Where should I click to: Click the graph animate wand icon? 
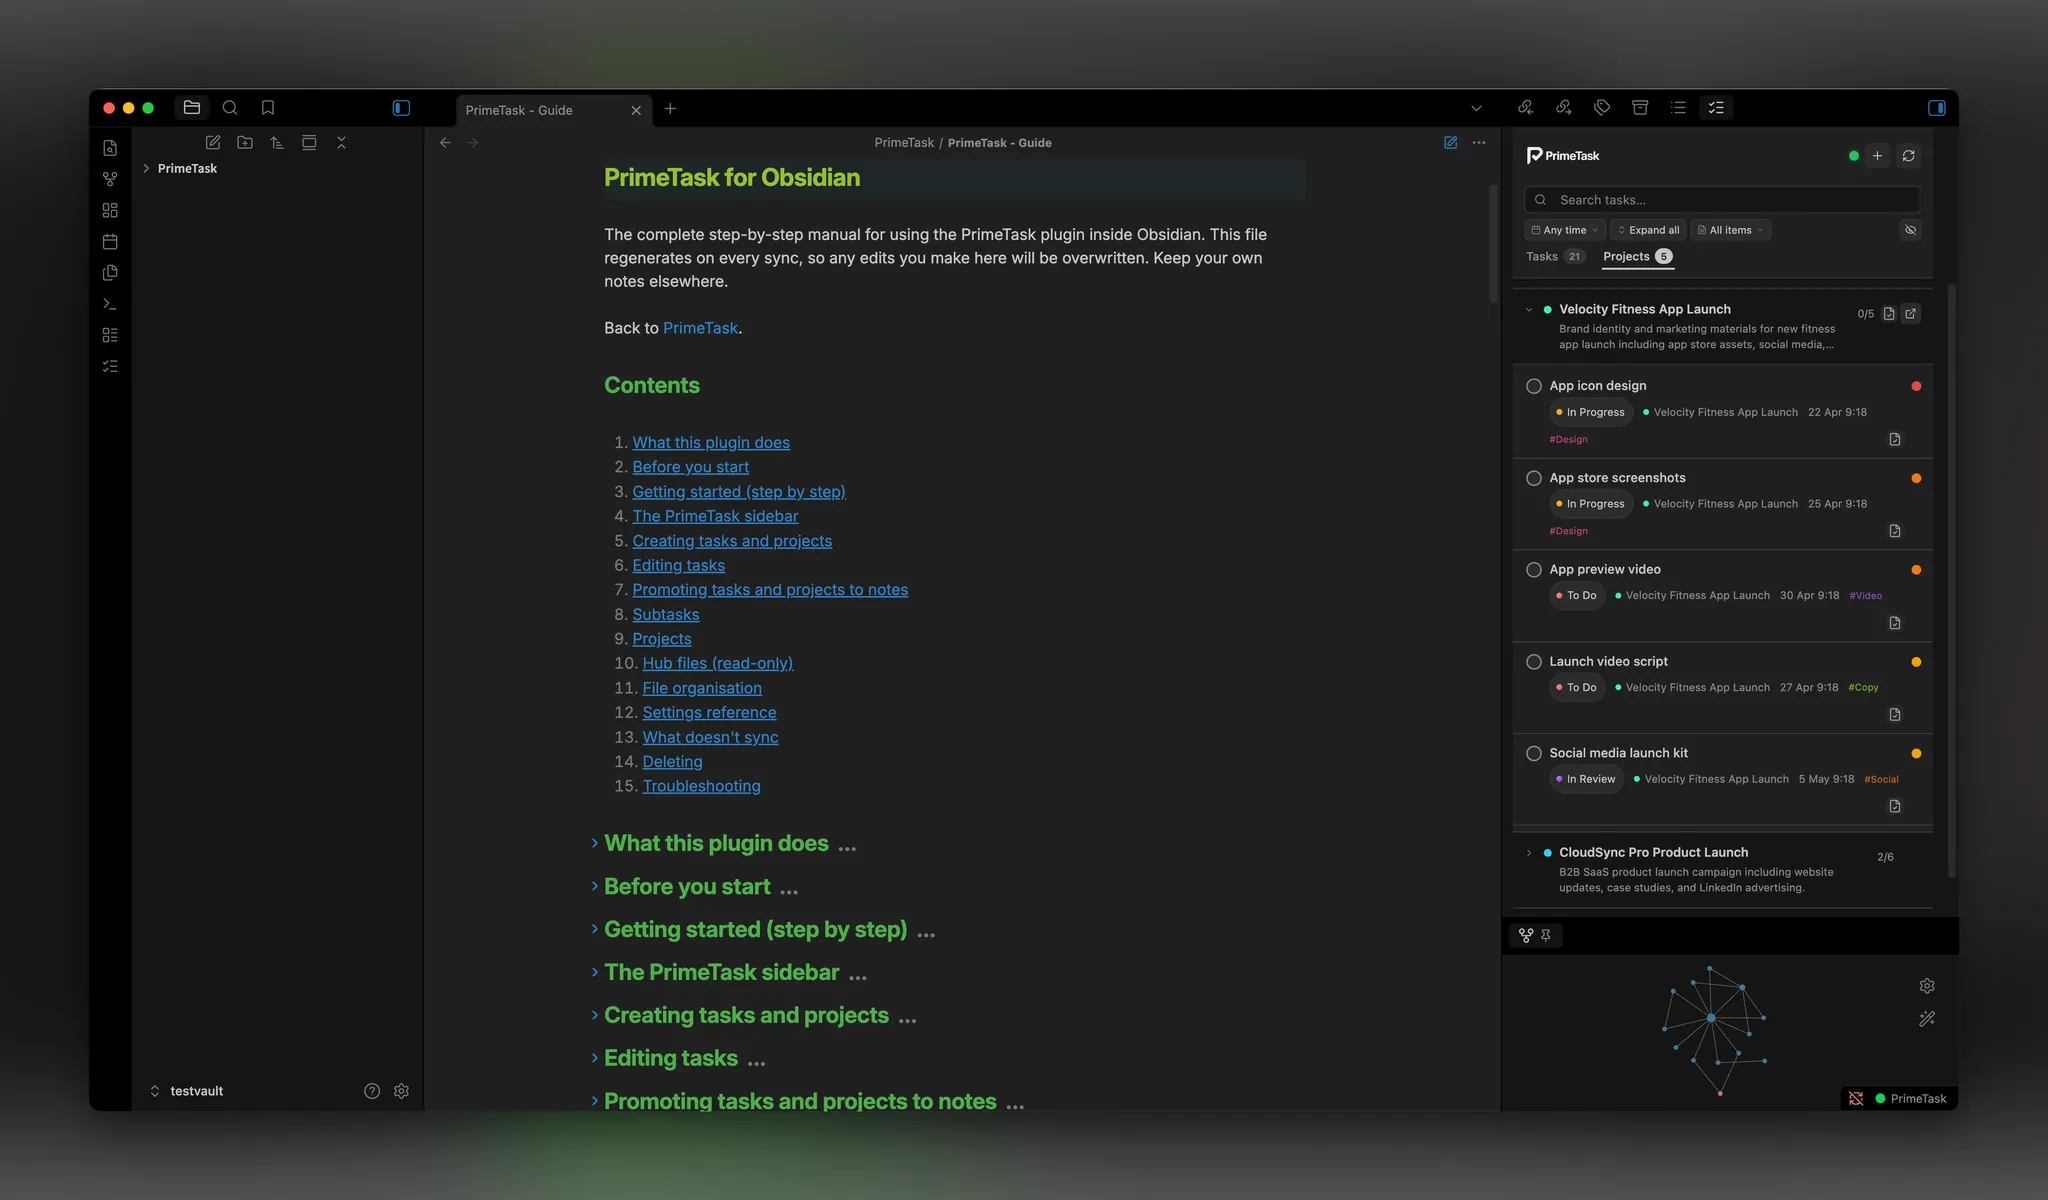point(1927,1019)
